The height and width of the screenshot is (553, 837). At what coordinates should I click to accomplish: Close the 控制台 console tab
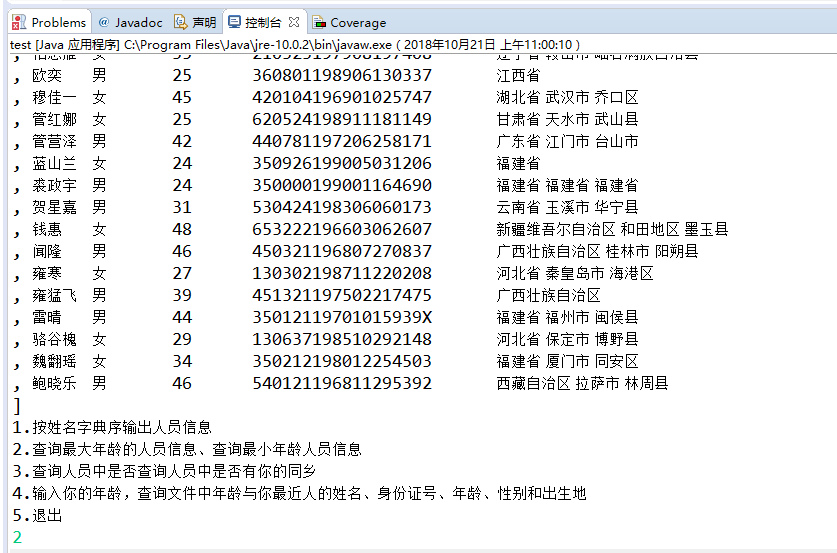coord(294,22)
